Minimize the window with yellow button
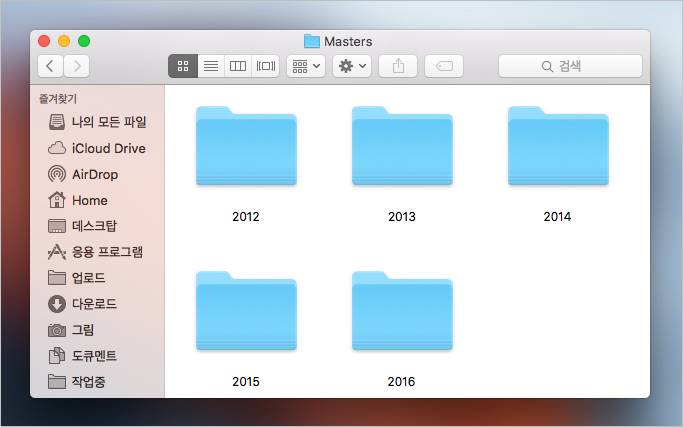683x427 pixels. coord(64,41)
